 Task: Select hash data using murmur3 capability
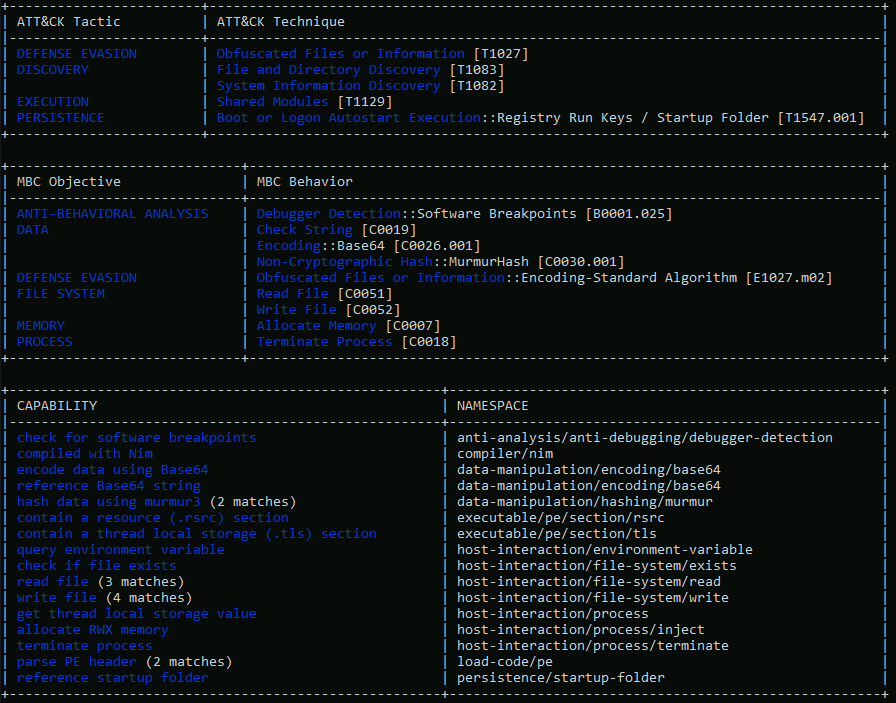(109, 502)
